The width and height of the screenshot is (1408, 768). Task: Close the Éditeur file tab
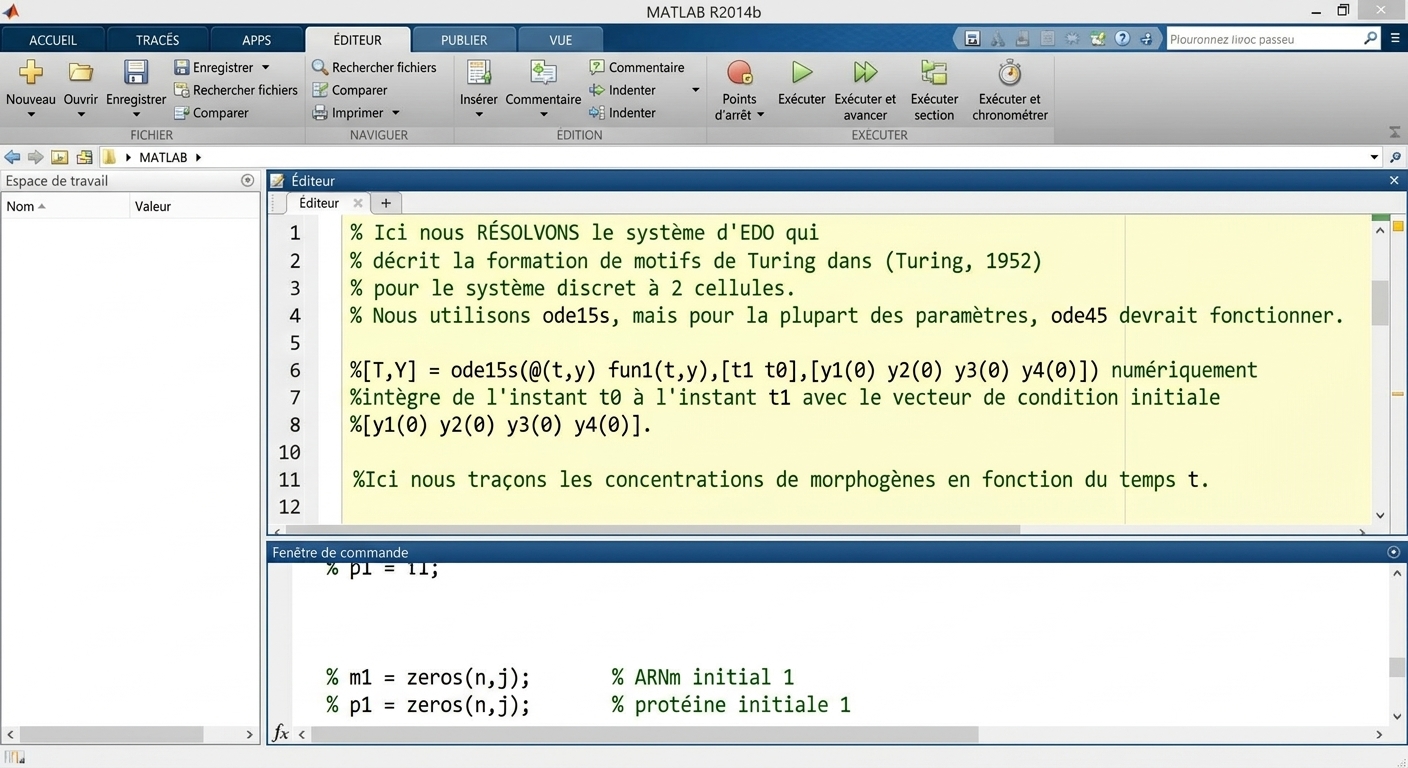tap(358, 203)
